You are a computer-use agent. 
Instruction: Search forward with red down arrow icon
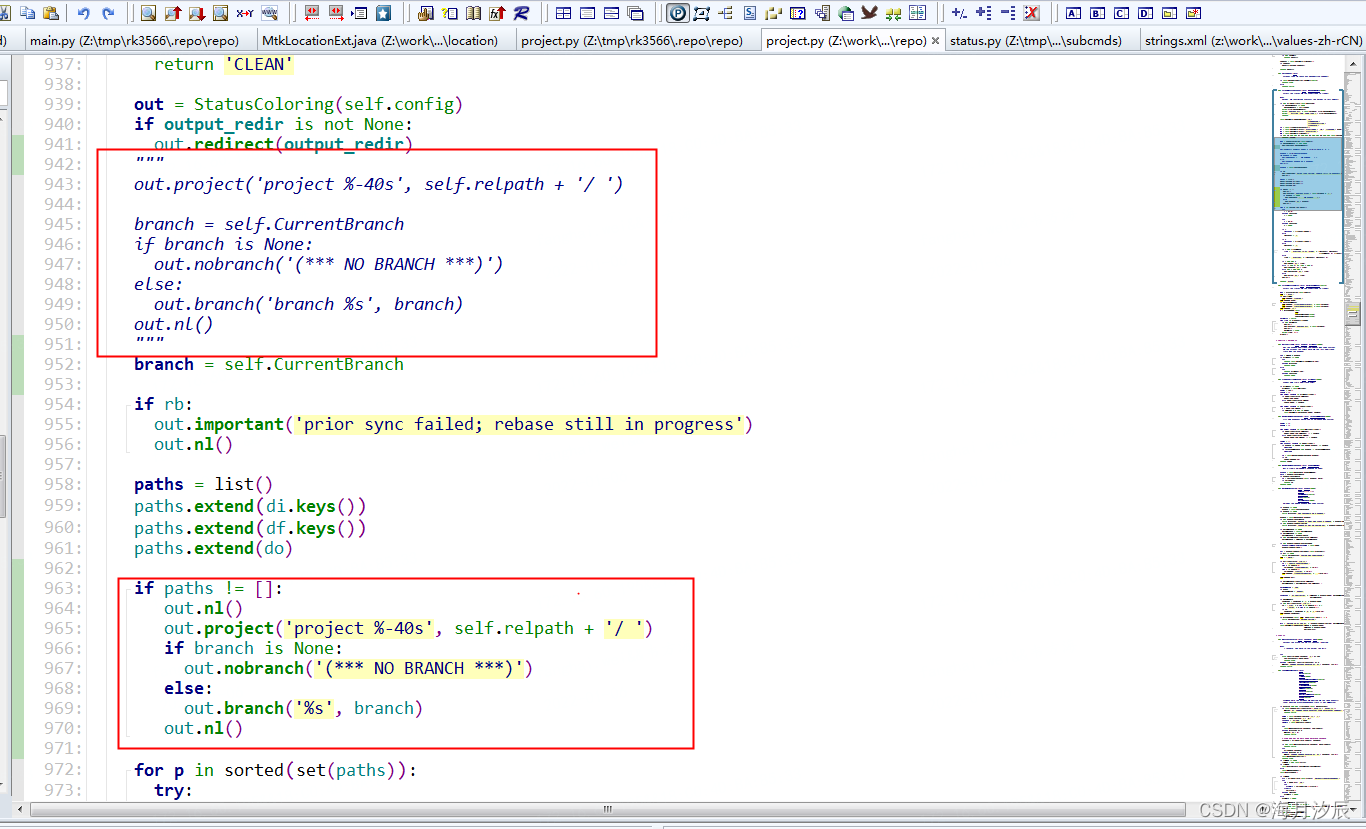[196, 13]
